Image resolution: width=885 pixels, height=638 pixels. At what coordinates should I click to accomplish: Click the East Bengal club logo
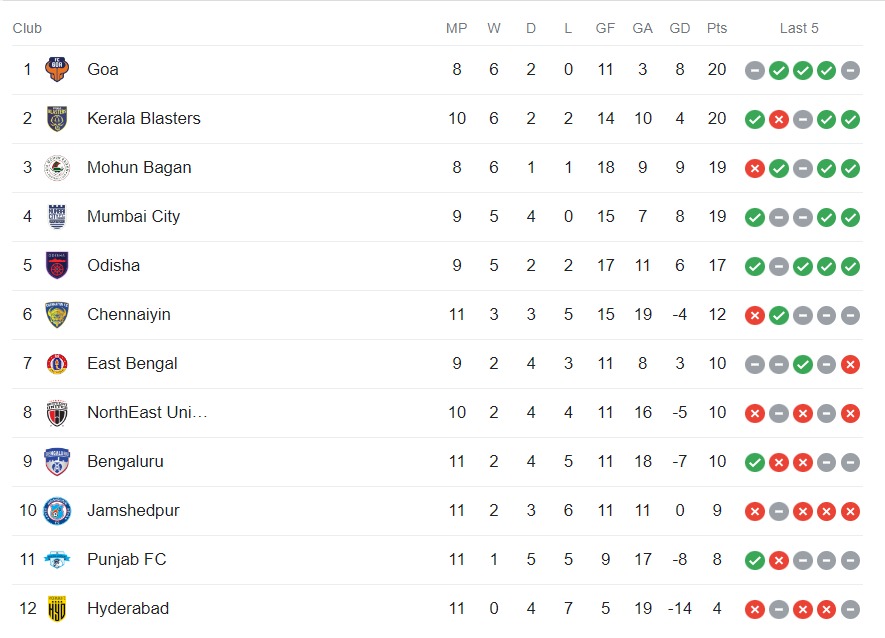coord(57,364)
